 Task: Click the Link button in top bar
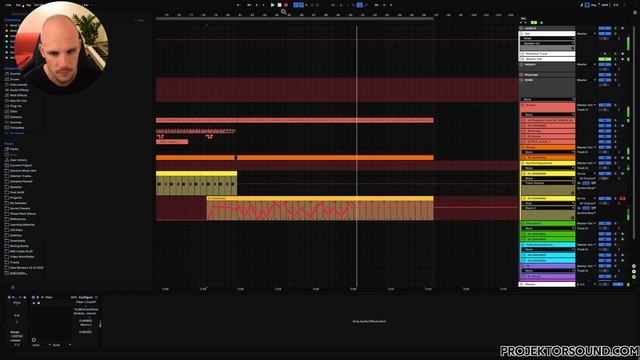8,5
